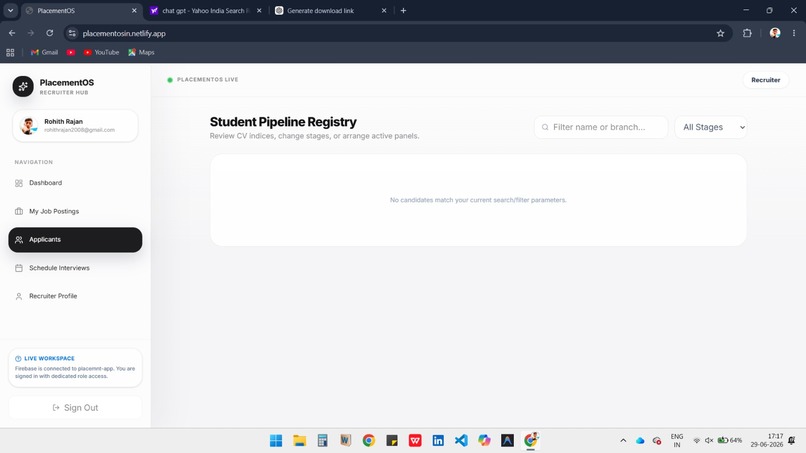The image size is (806, 453).
Task: Click the address bar URL
Action: 124,33
